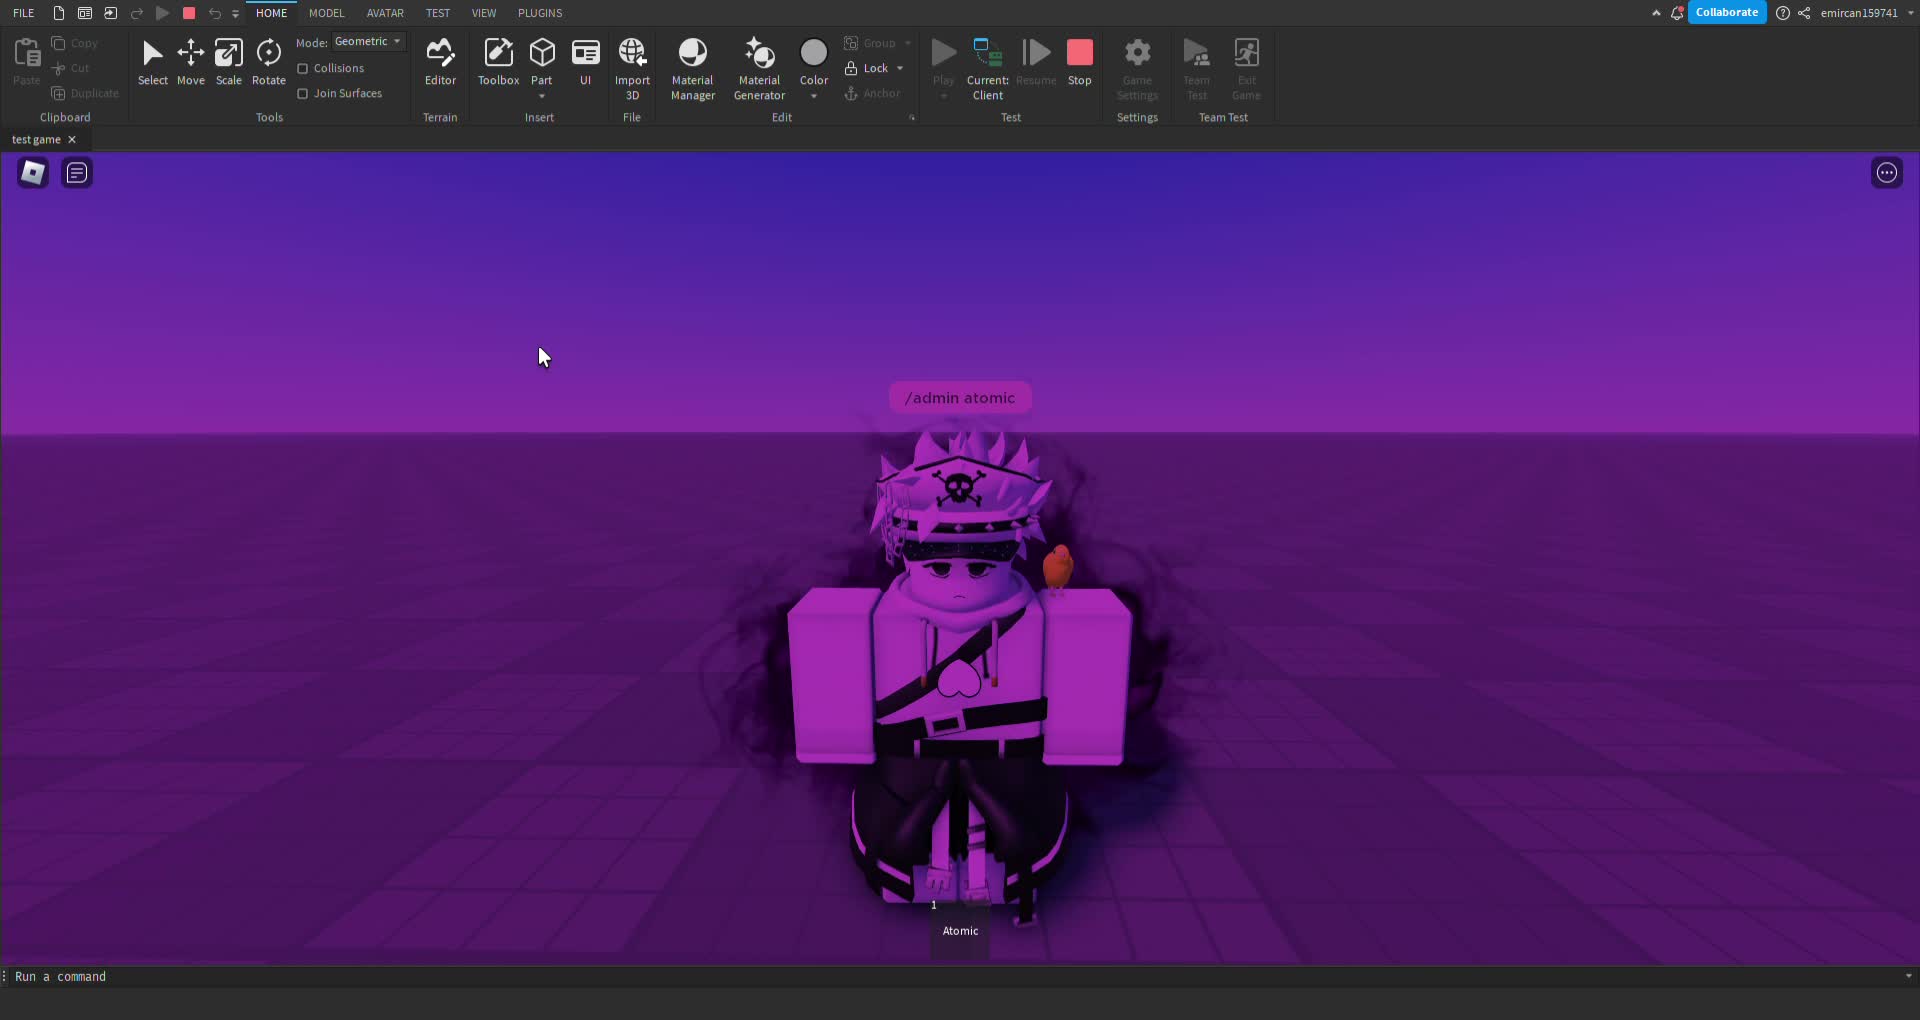Select the Move tool
1920x1020 pixels.
pyautogui.click(x=191, y=62)
